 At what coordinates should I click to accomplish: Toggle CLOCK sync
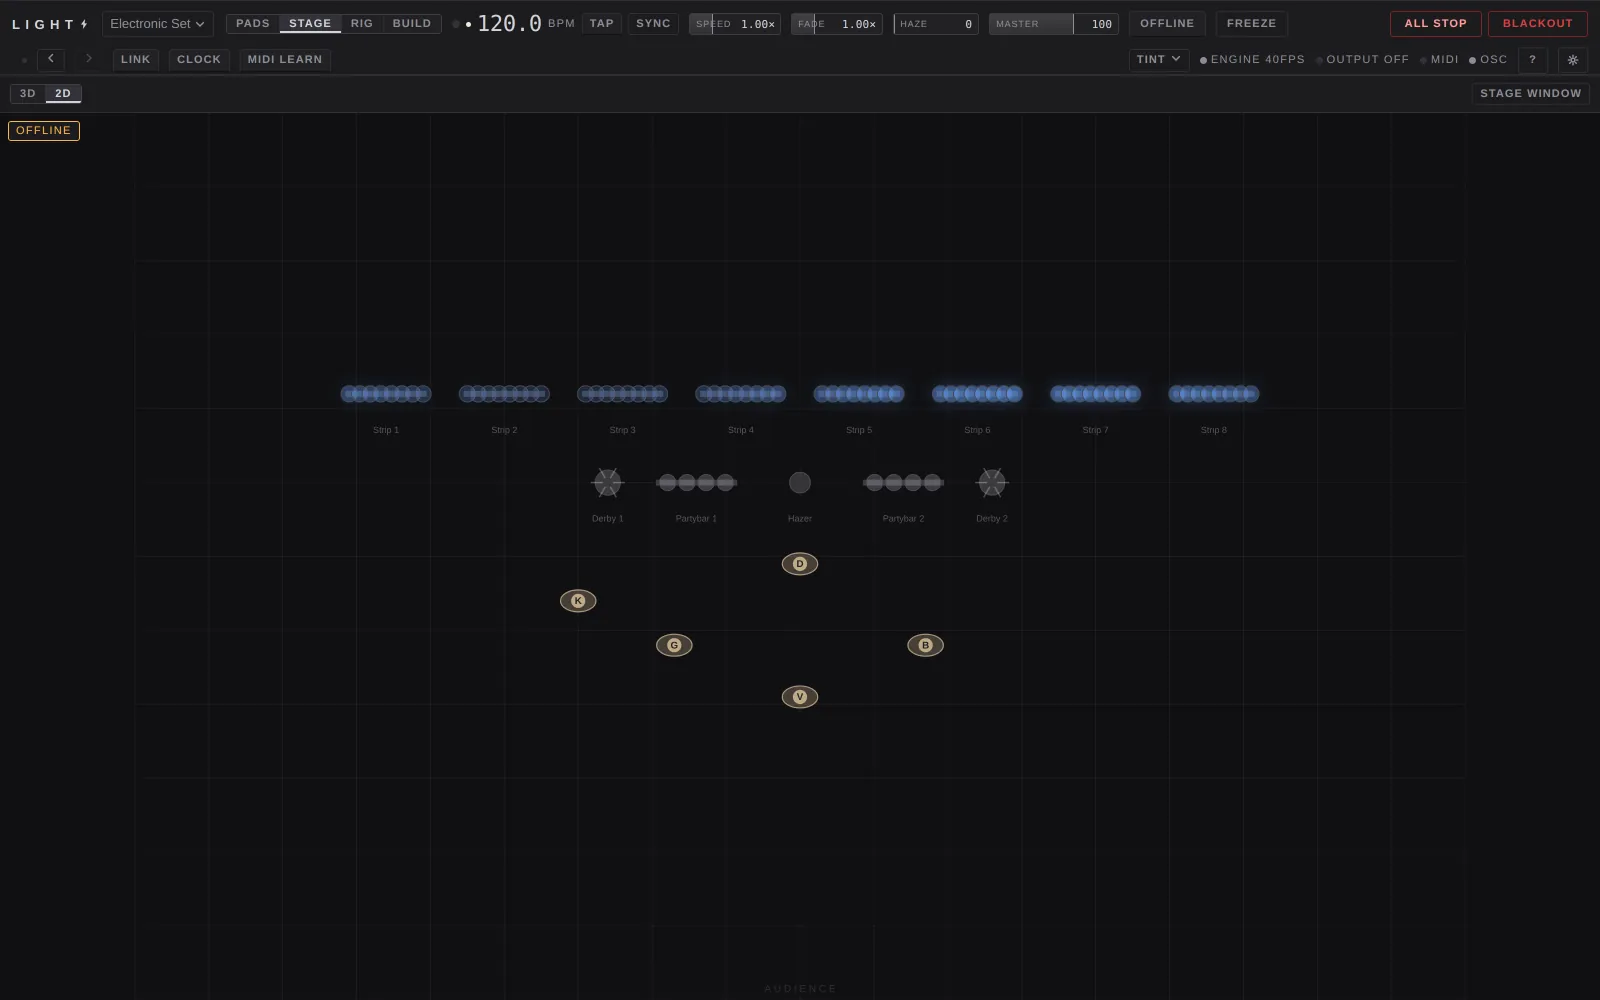point(199,59)
